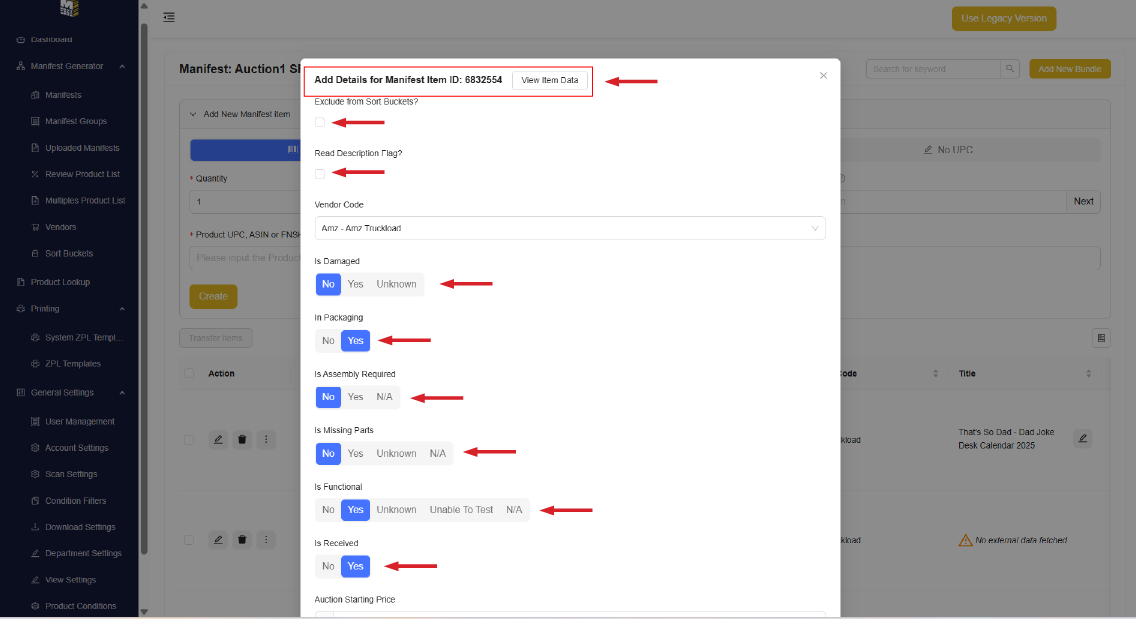The height and width of the screenshot is (620, 1136).
Task: Click the keyword search magnifier icon
Action: (x=1010, y=69)
